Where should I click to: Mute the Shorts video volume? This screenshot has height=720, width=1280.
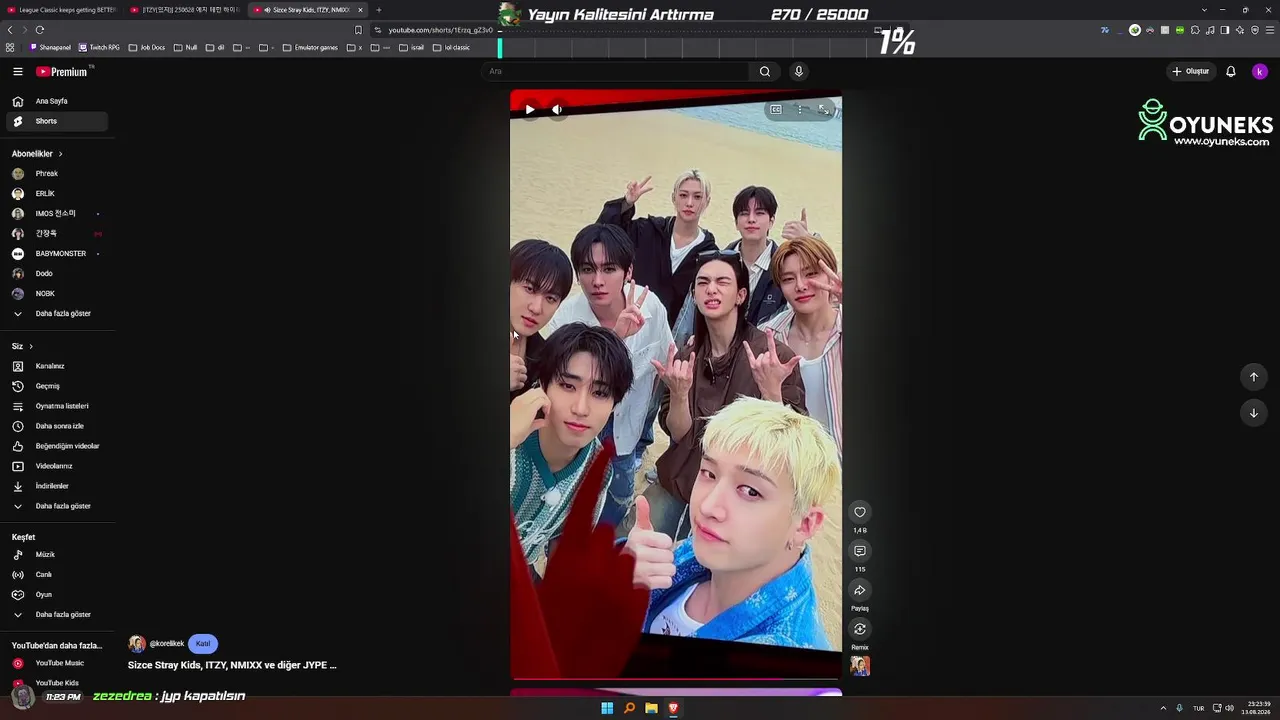(557, 110)
